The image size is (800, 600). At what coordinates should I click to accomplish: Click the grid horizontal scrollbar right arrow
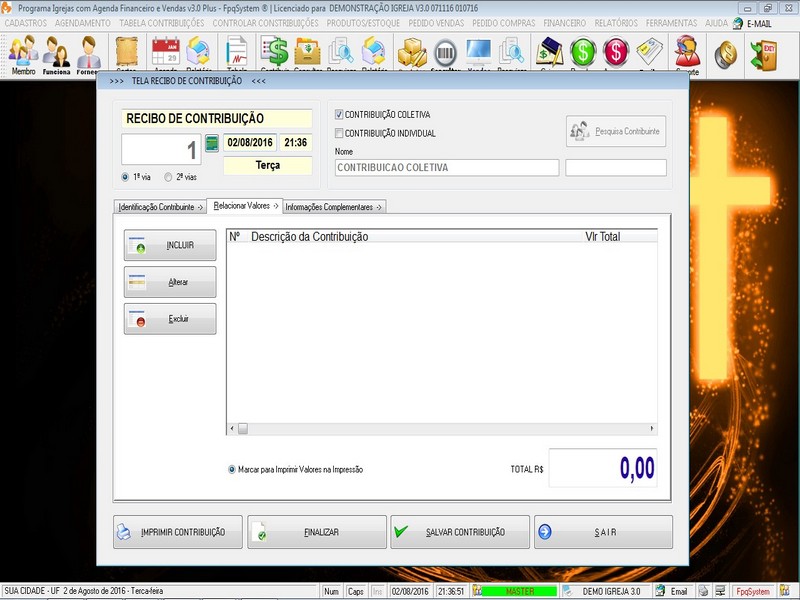tap(652, 429)
